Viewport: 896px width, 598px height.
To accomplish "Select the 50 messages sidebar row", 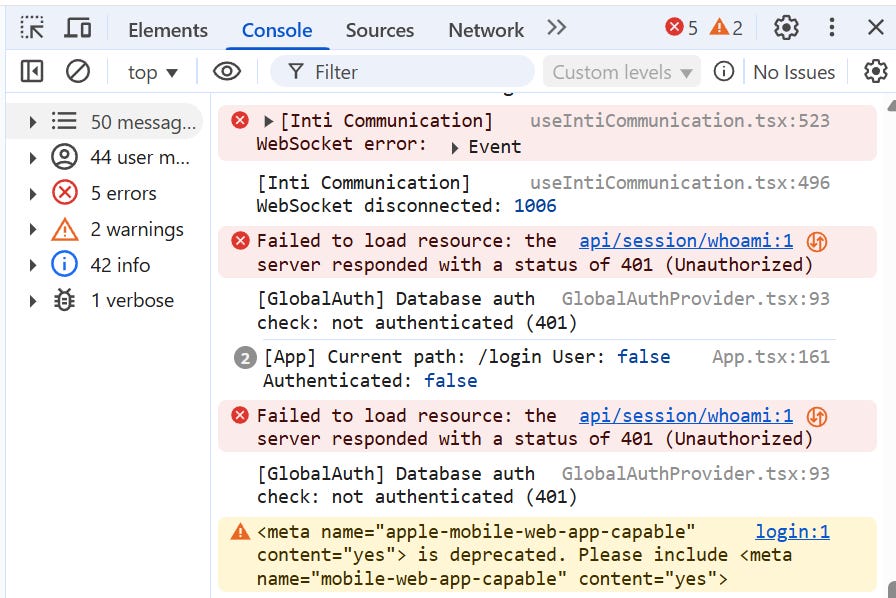I will (105, 122).
